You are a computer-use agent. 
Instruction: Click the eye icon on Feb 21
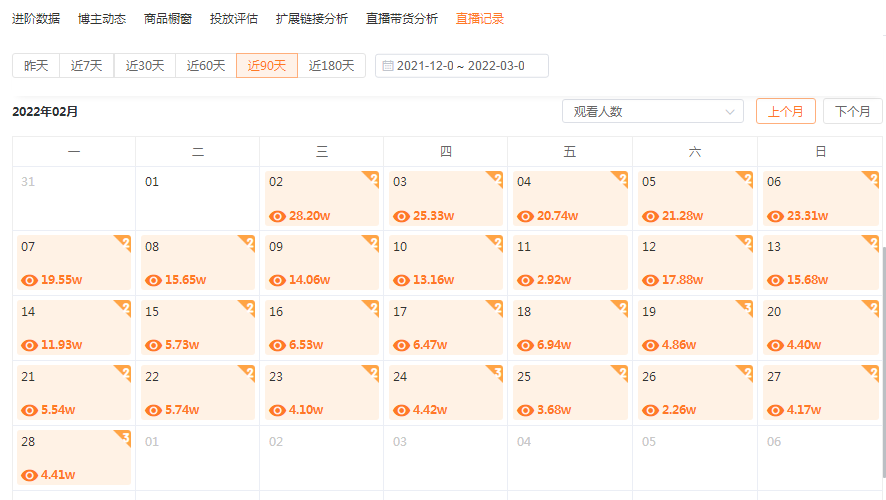point(29,410)
